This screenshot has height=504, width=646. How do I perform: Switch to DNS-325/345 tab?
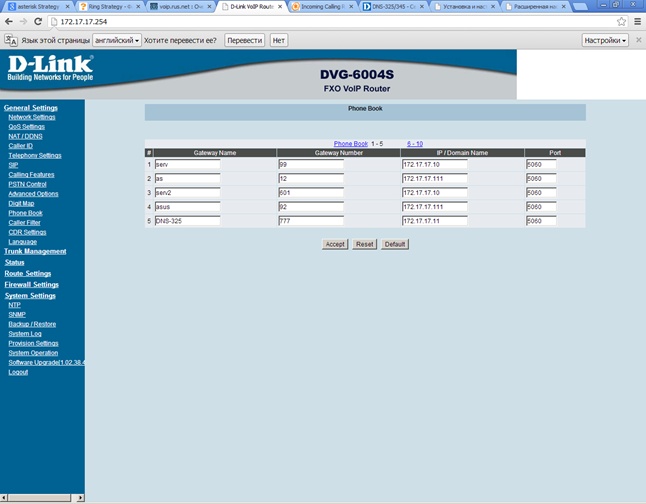(393, 7)
